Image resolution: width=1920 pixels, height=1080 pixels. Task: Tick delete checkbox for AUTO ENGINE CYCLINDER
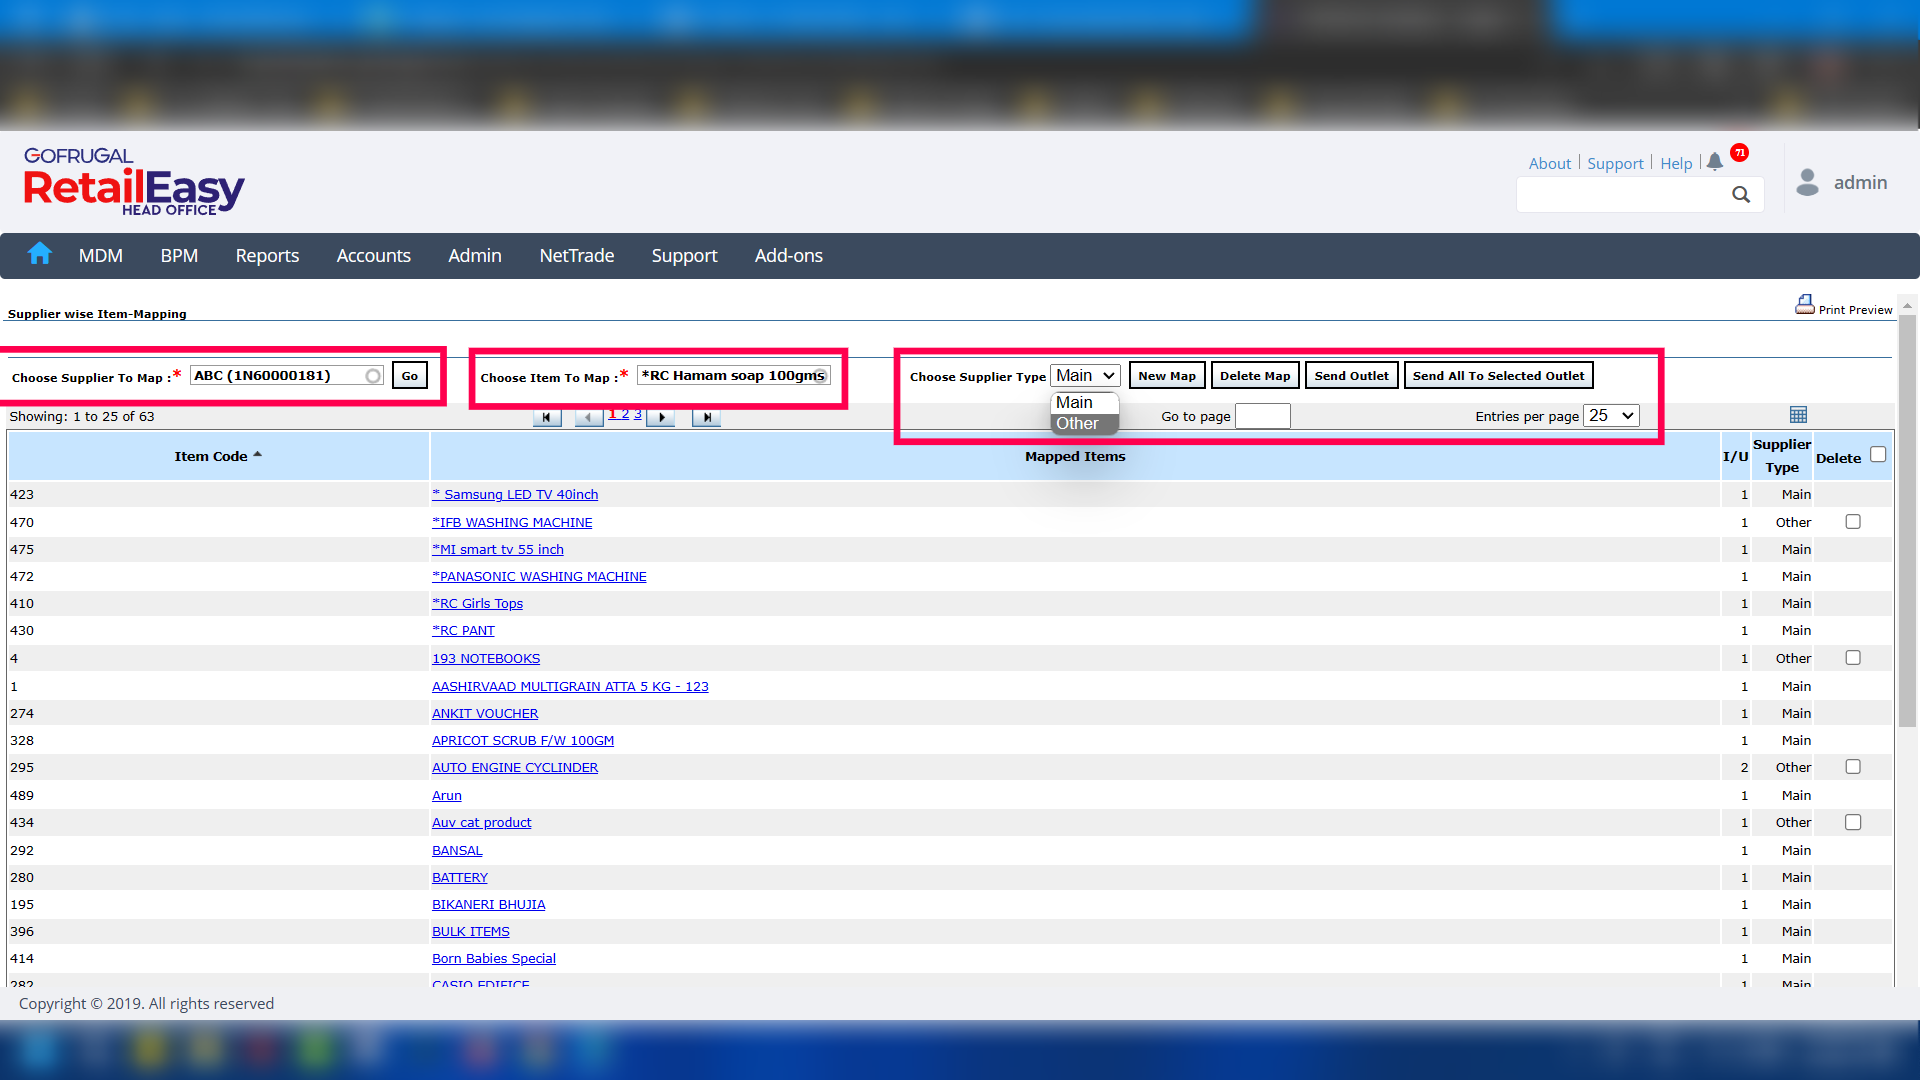click(x=1853, y=767)
